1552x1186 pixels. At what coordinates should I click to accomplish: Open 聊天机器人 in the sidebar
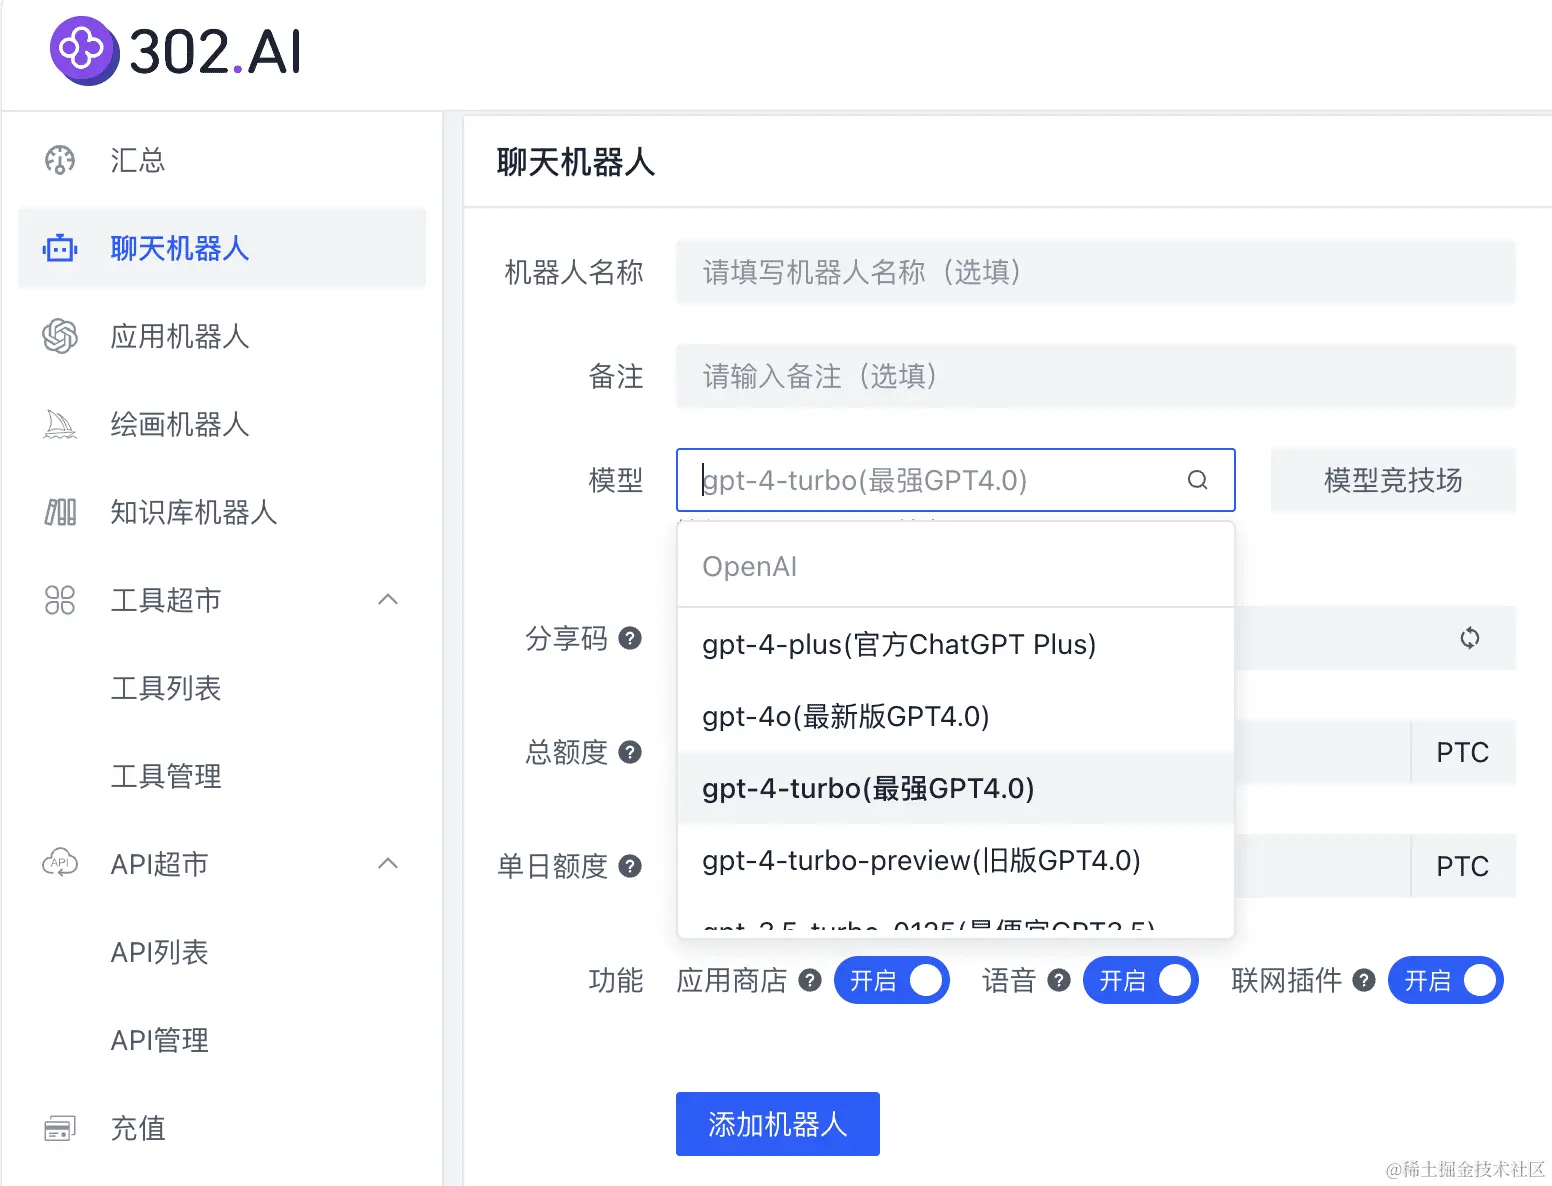pyautogui.click(x=222, y=248)
